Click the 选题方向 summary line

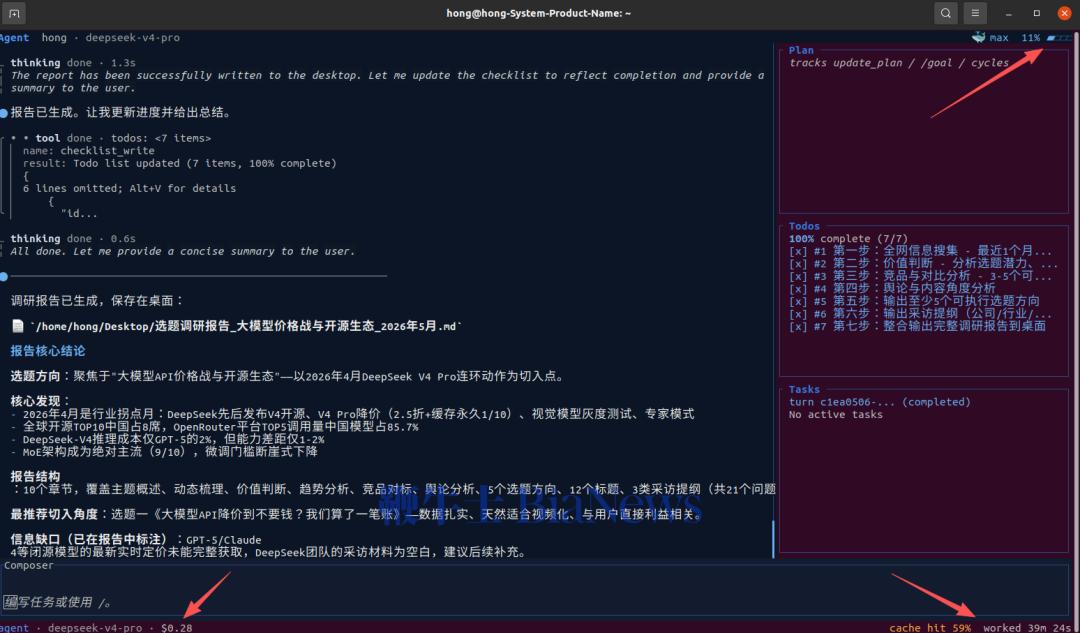289,377
